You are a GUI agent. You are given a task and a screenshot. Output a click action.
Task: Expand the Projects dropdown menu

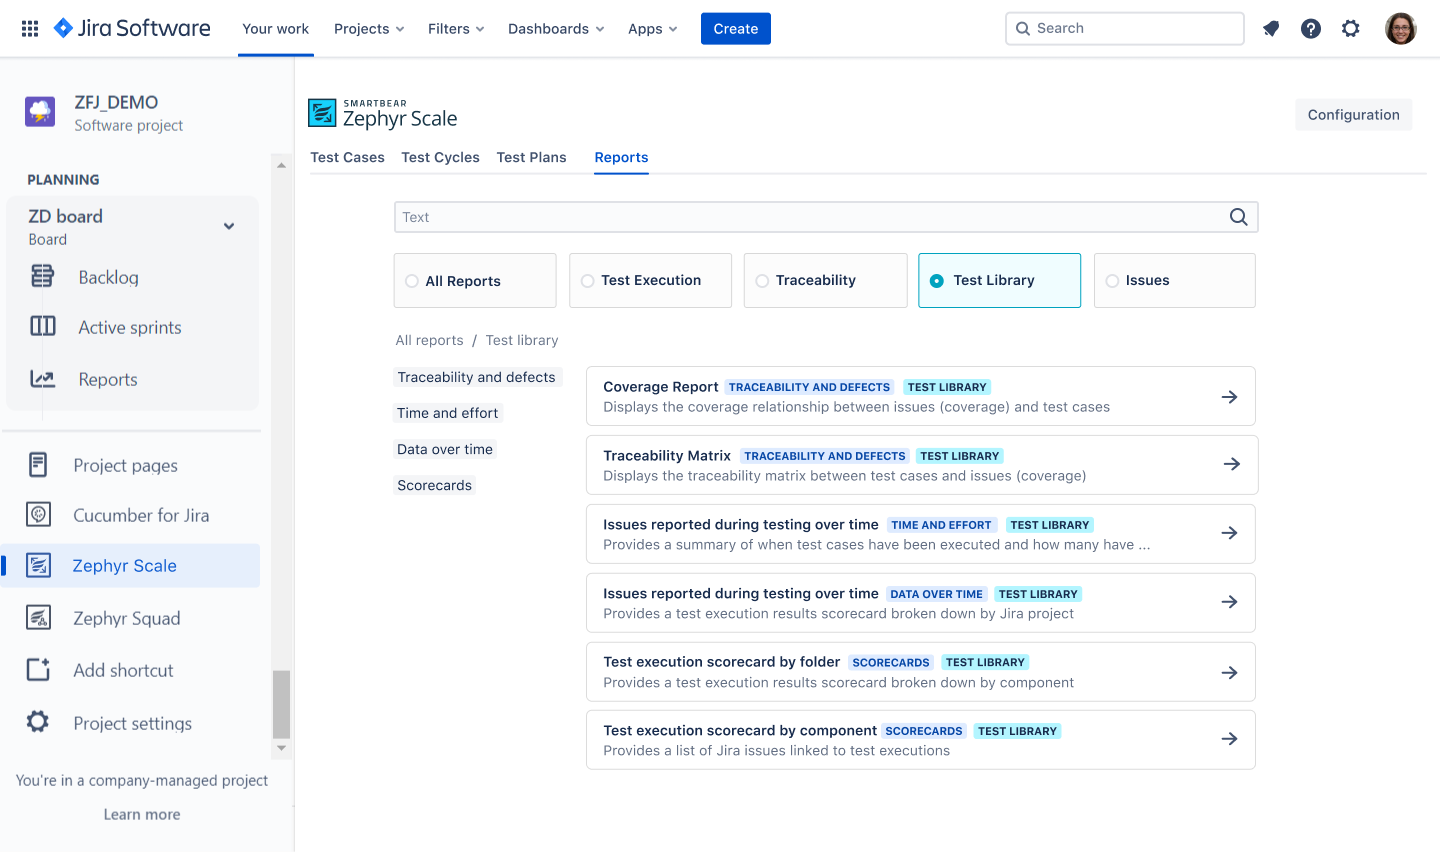point(369,29)
